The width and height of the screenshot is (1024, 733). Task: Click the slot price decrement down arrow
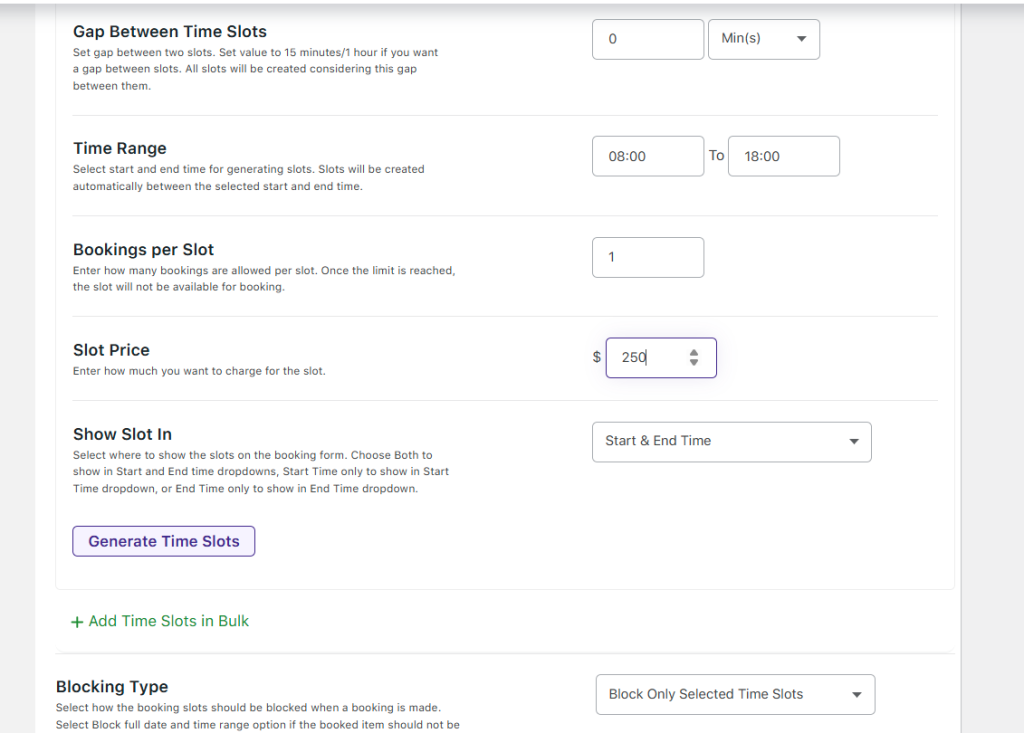click(x=694, y=363)
